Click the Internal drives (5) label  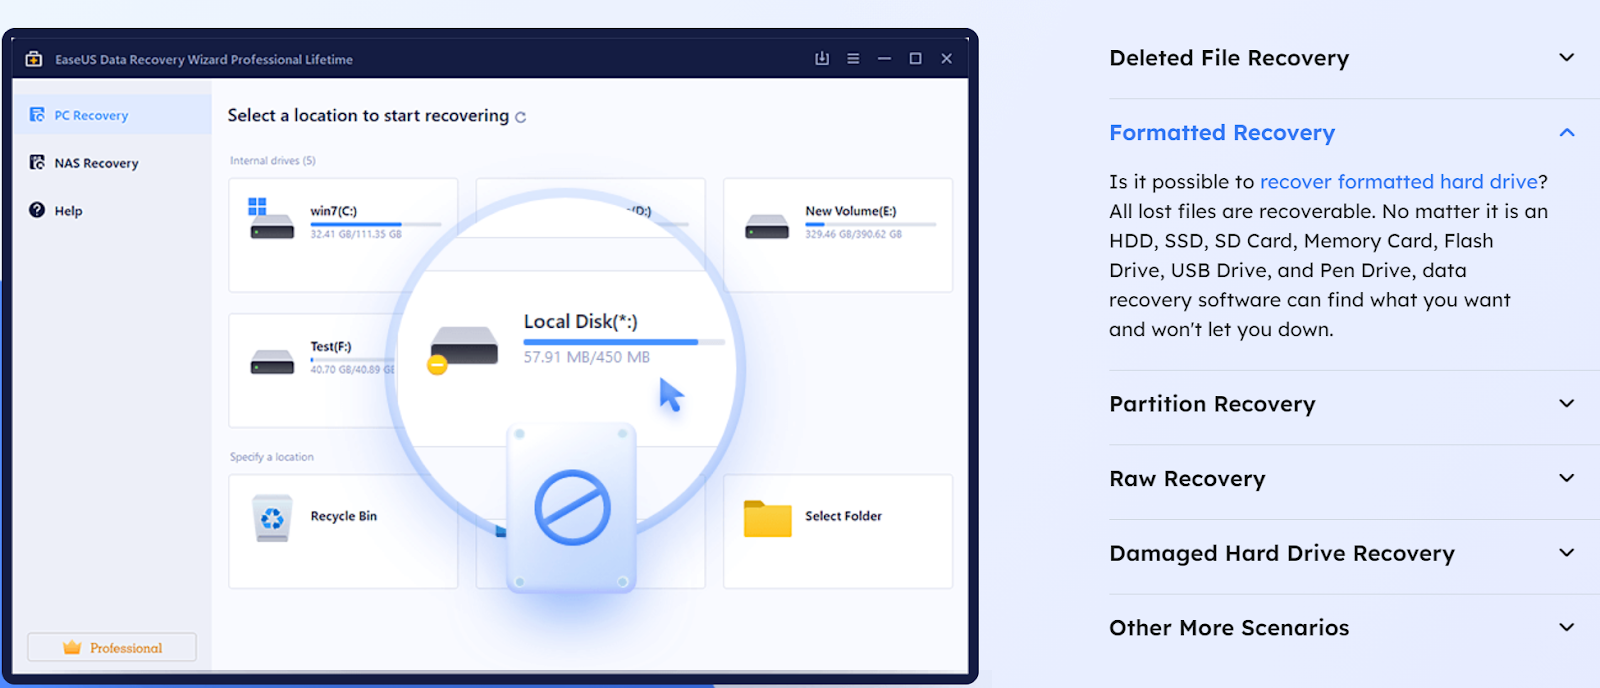click(273, 161)
